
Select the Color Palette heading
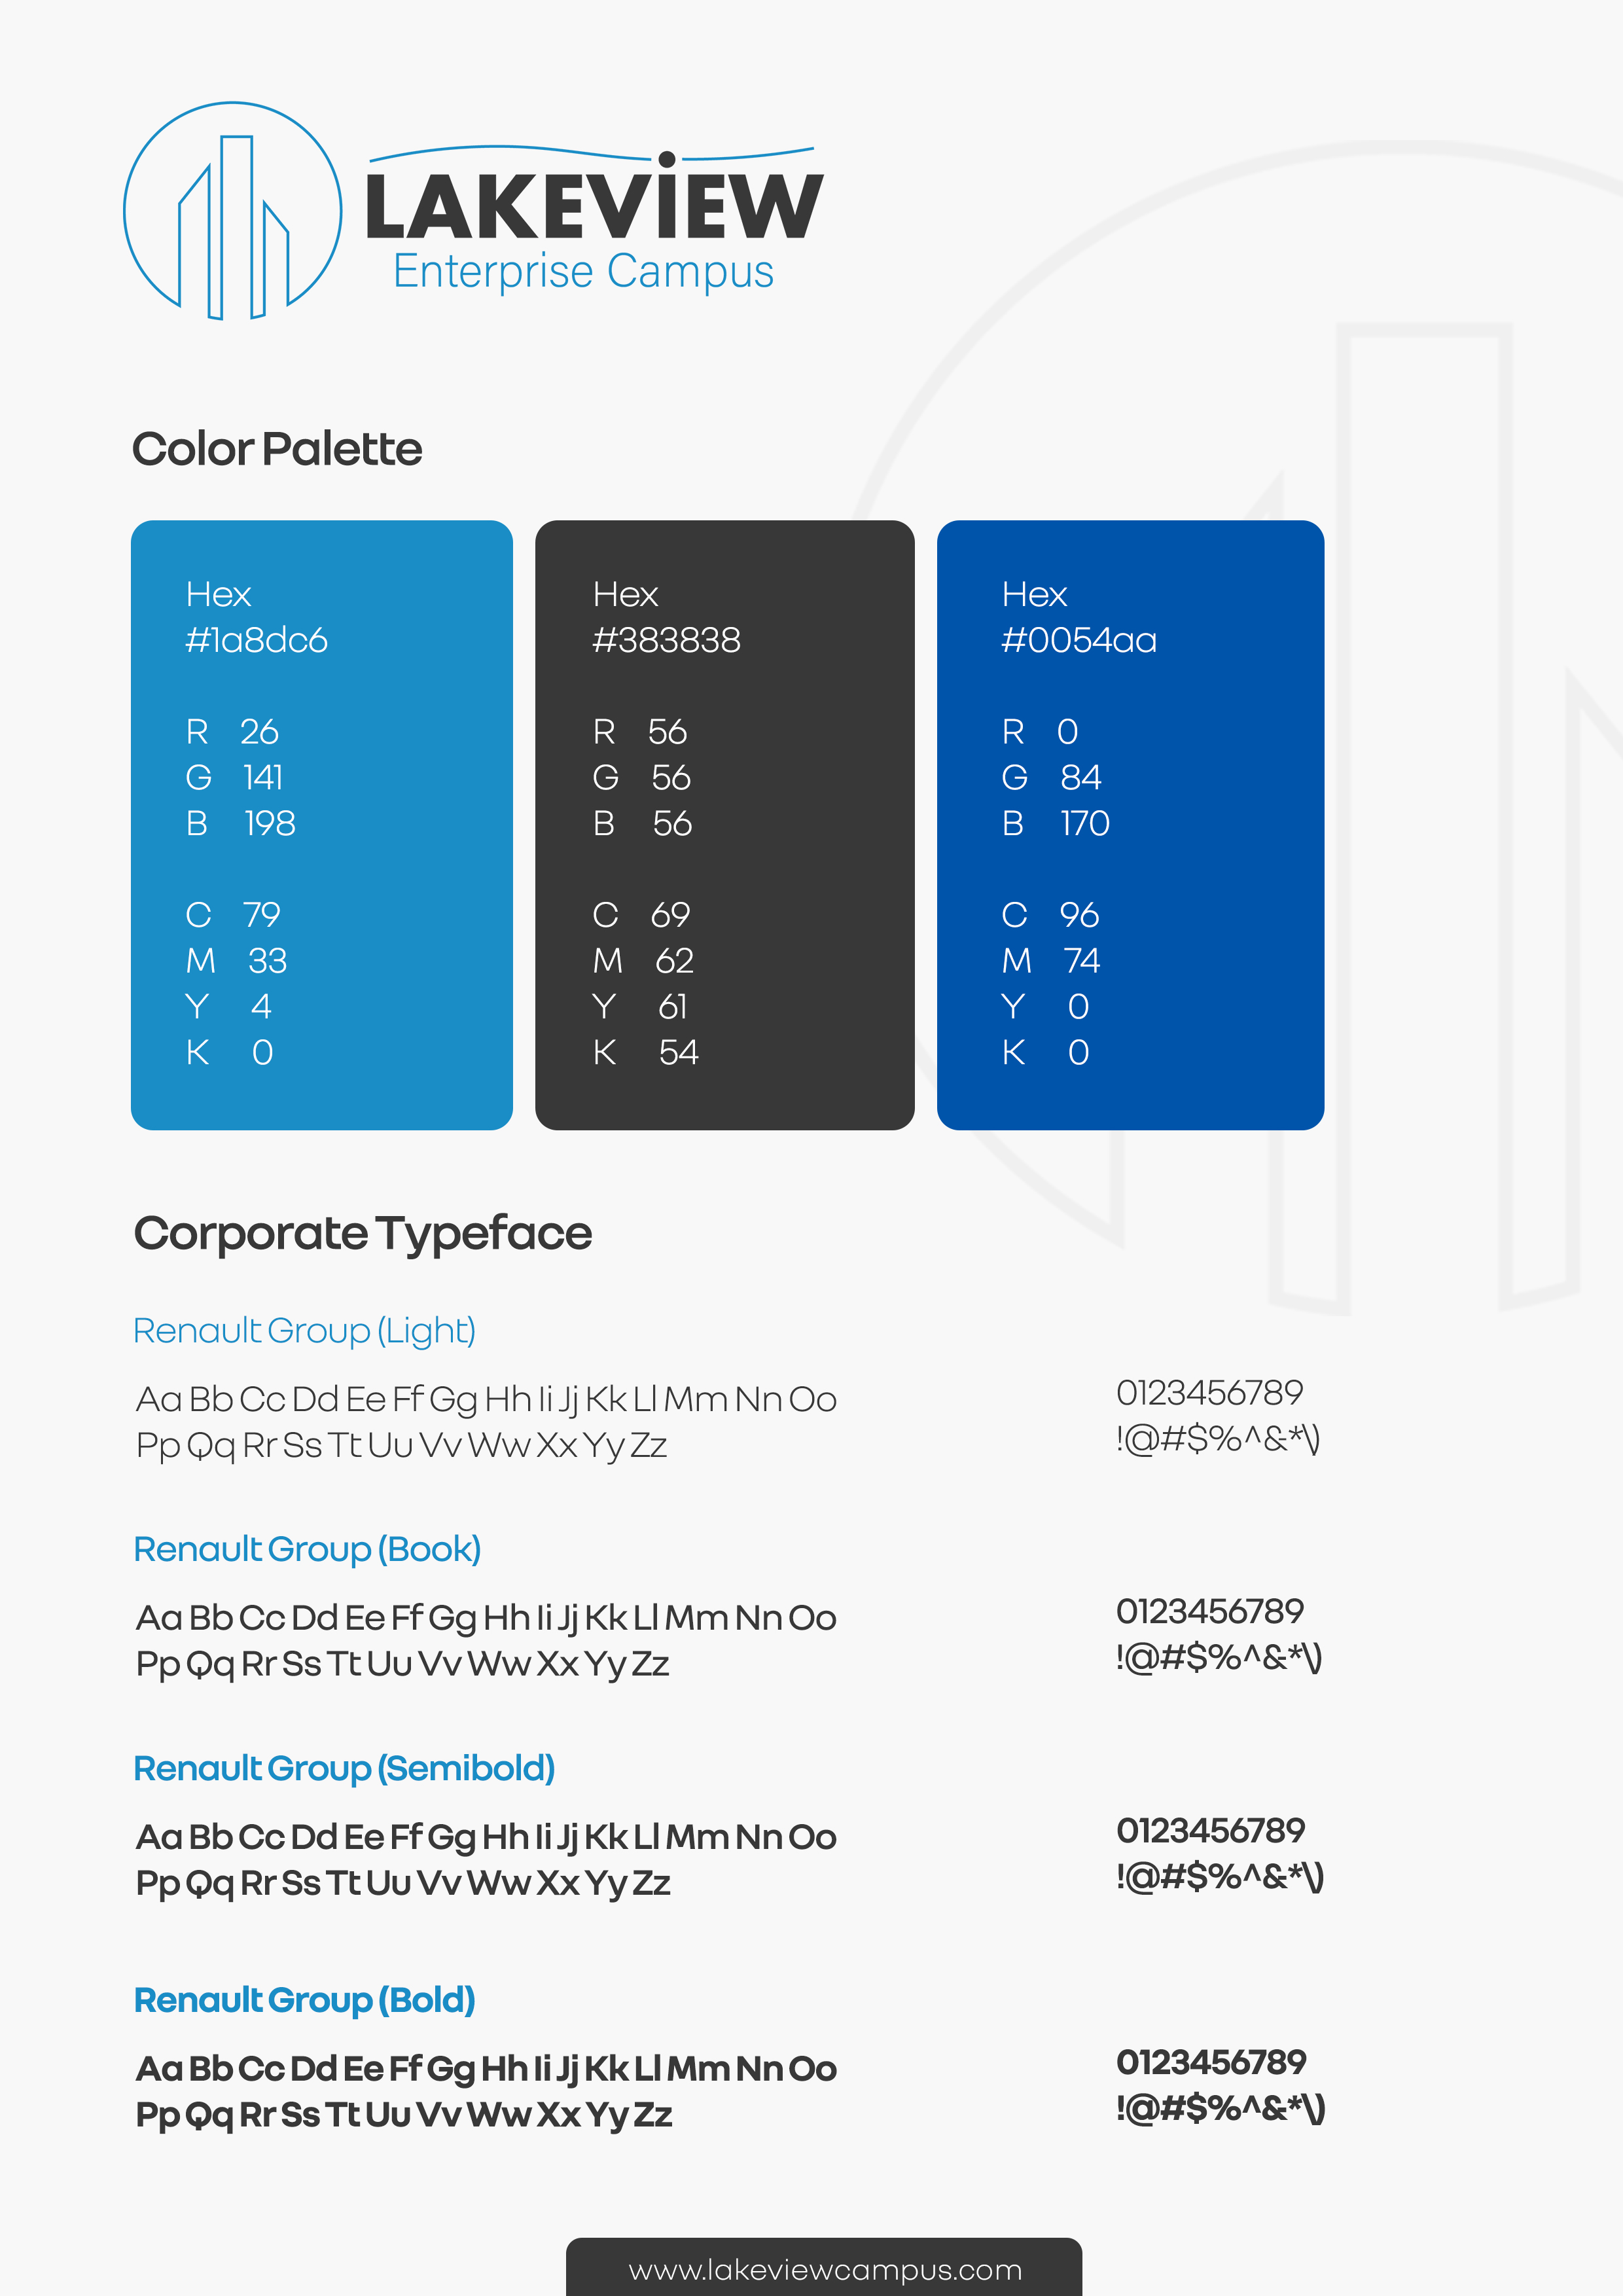click(277, 450)
